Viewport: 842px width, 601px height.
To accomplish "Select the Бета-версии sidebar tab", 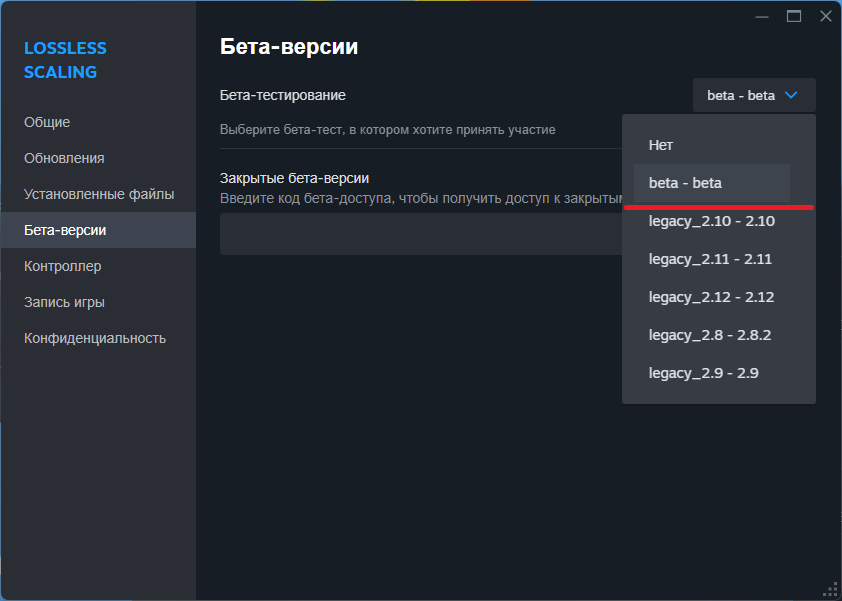I will click(65, 230).
